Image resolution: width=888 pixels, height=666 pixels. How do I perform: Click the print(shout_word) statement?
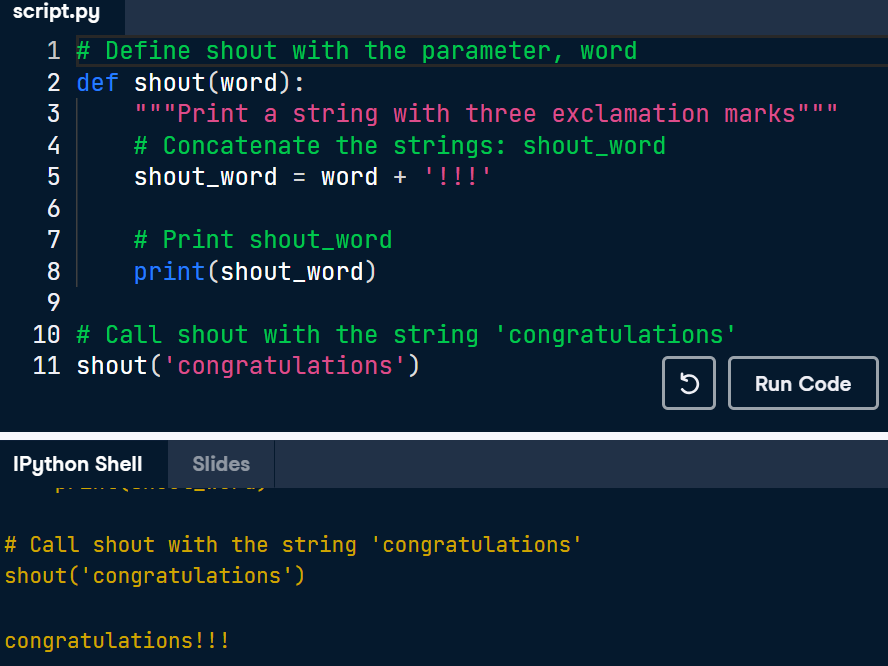coord(255,271)
